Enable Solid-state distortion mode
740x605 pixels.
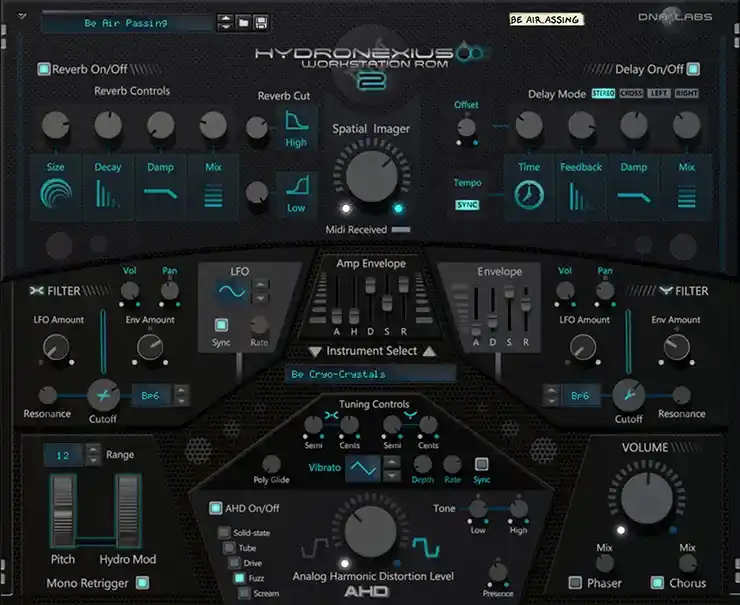[224, 532]
